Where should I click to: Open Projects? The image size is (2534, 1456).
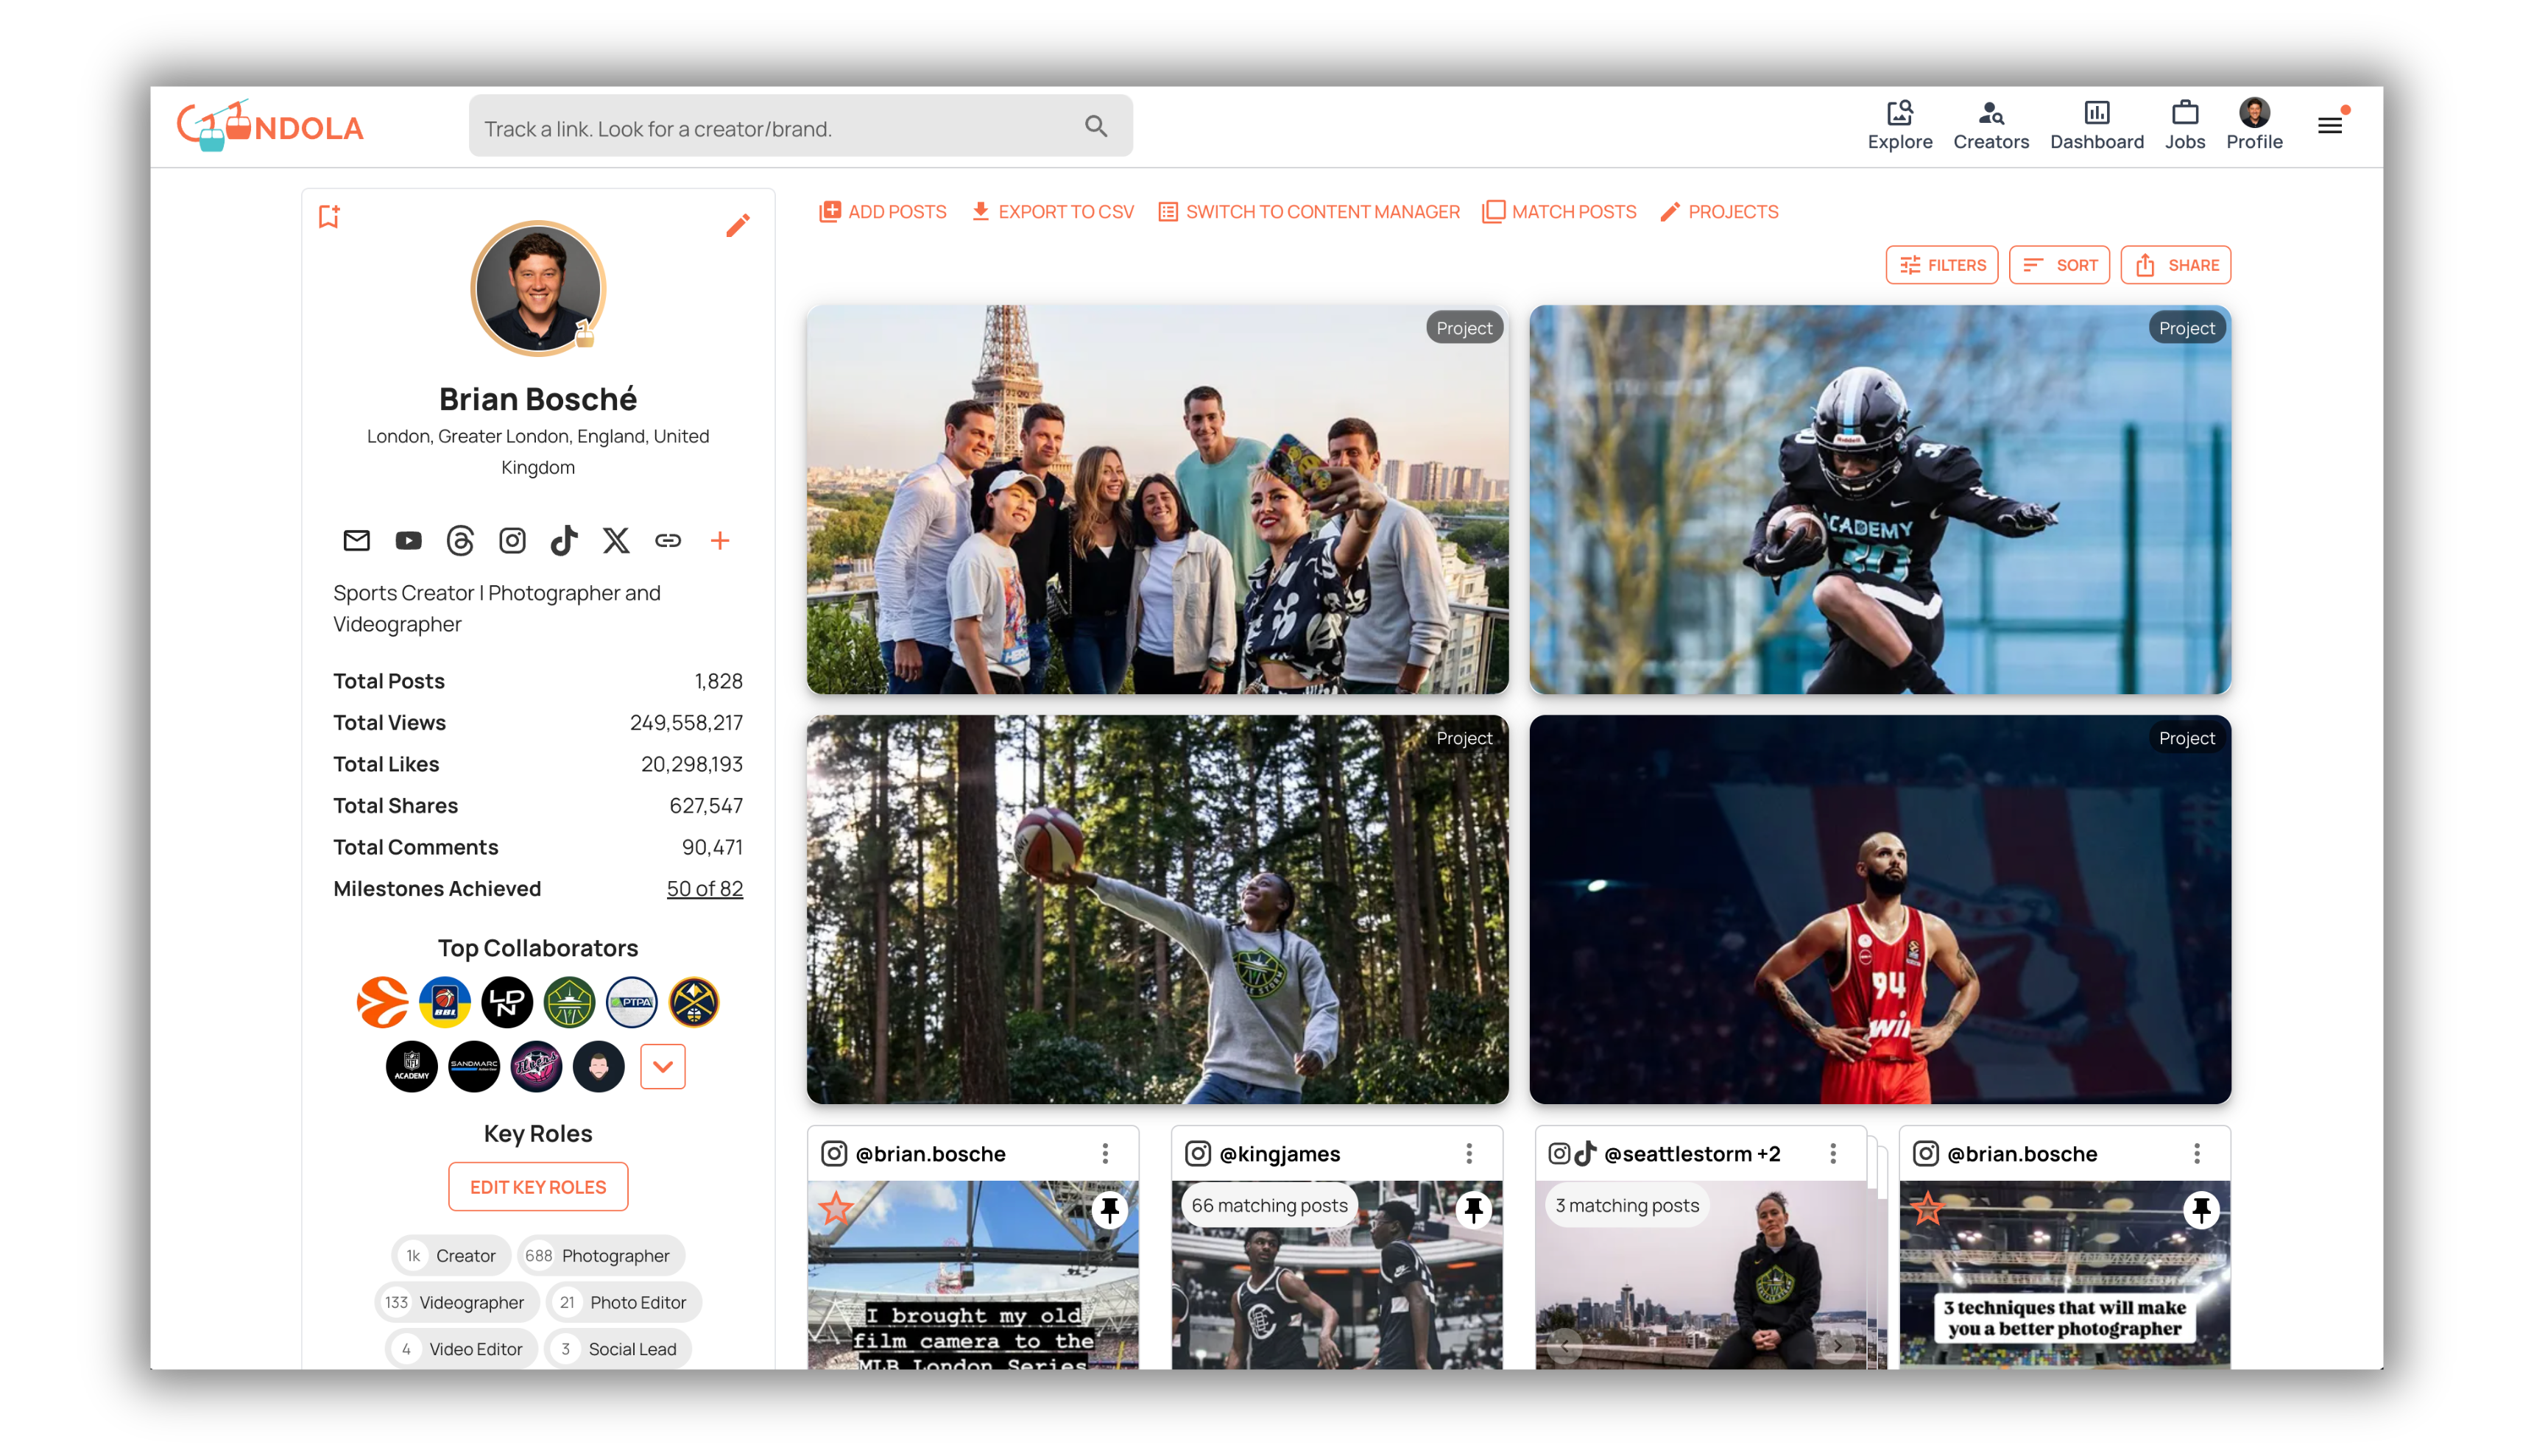point(1719,212)
